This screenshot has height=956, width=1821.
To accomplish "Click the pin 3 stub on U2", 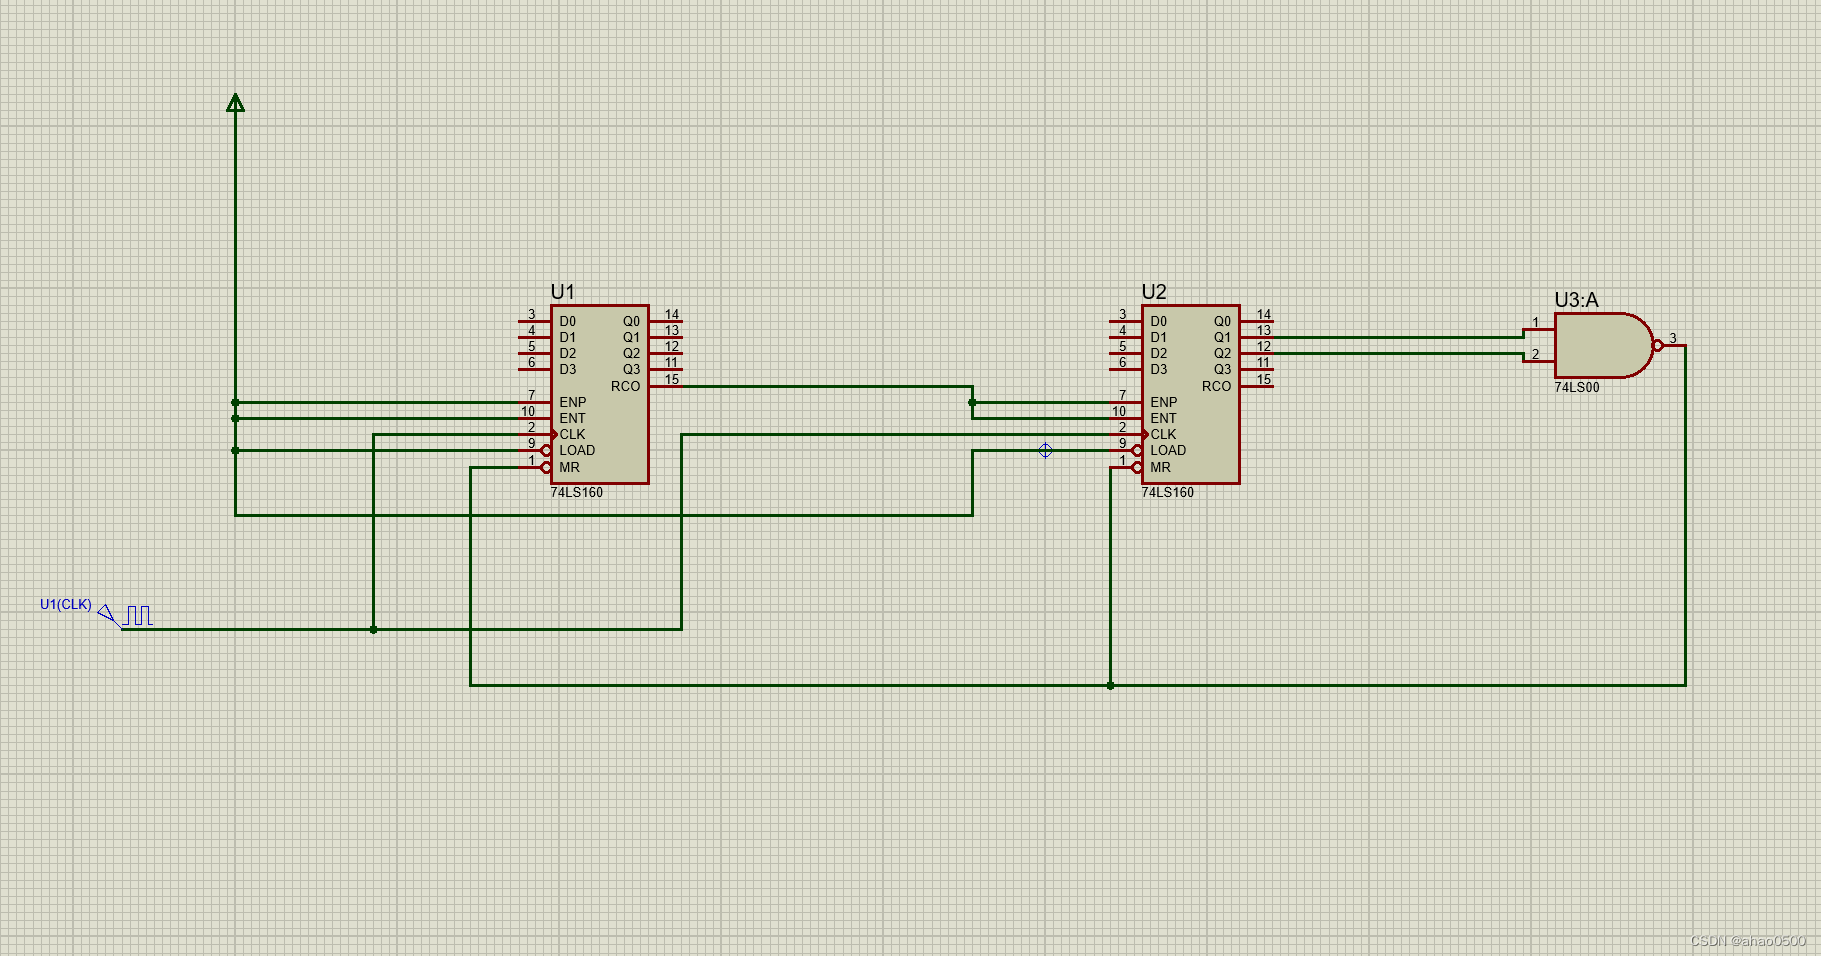I will 1125,319.
